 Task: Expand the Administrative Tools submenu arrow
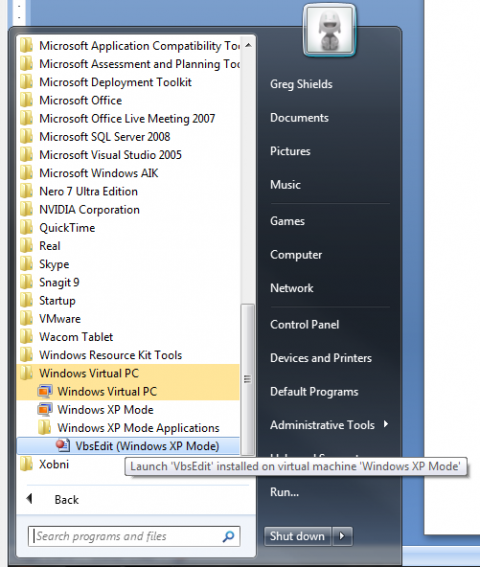tap(386, 424)
